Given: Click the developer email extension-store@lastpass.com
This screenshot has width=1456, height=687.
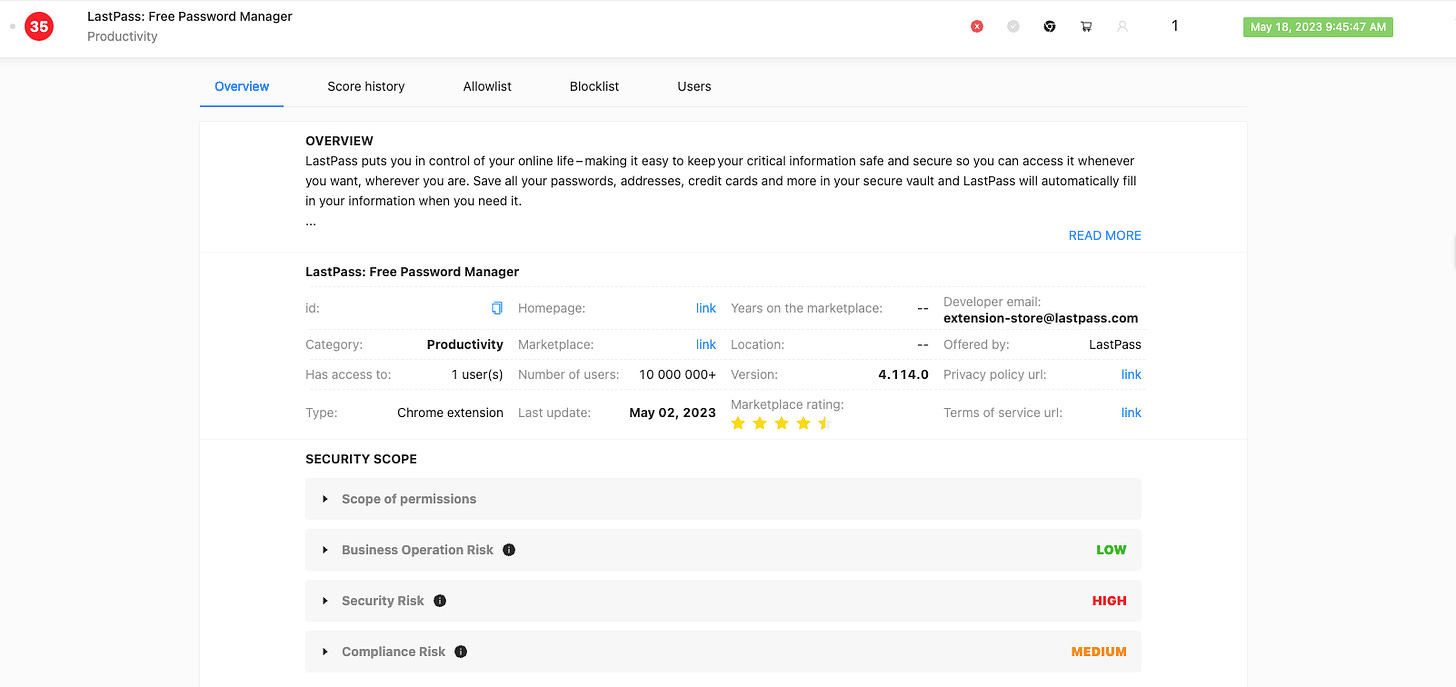Looking at the screenshot, I should tap(1041, 318).
